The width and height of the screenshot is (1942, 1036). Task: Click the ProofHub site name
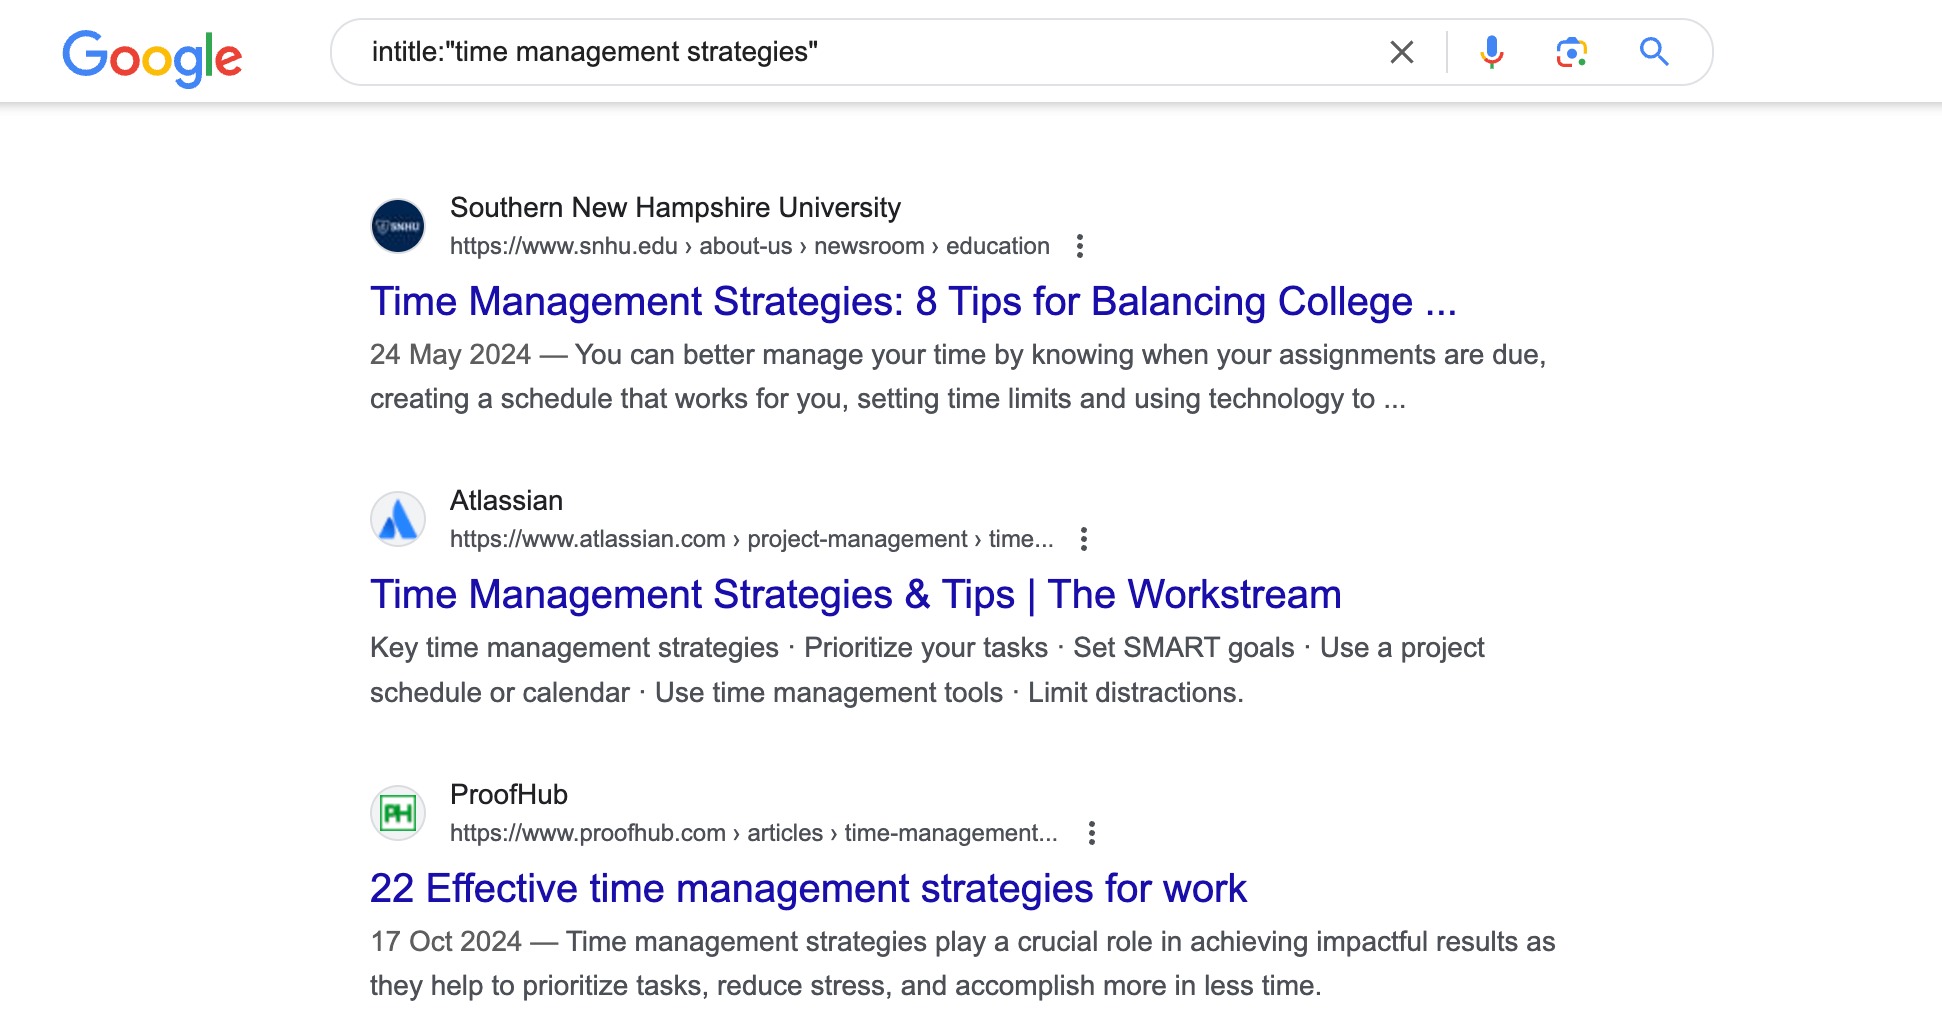pyautogui.click(x=508, y=794)
